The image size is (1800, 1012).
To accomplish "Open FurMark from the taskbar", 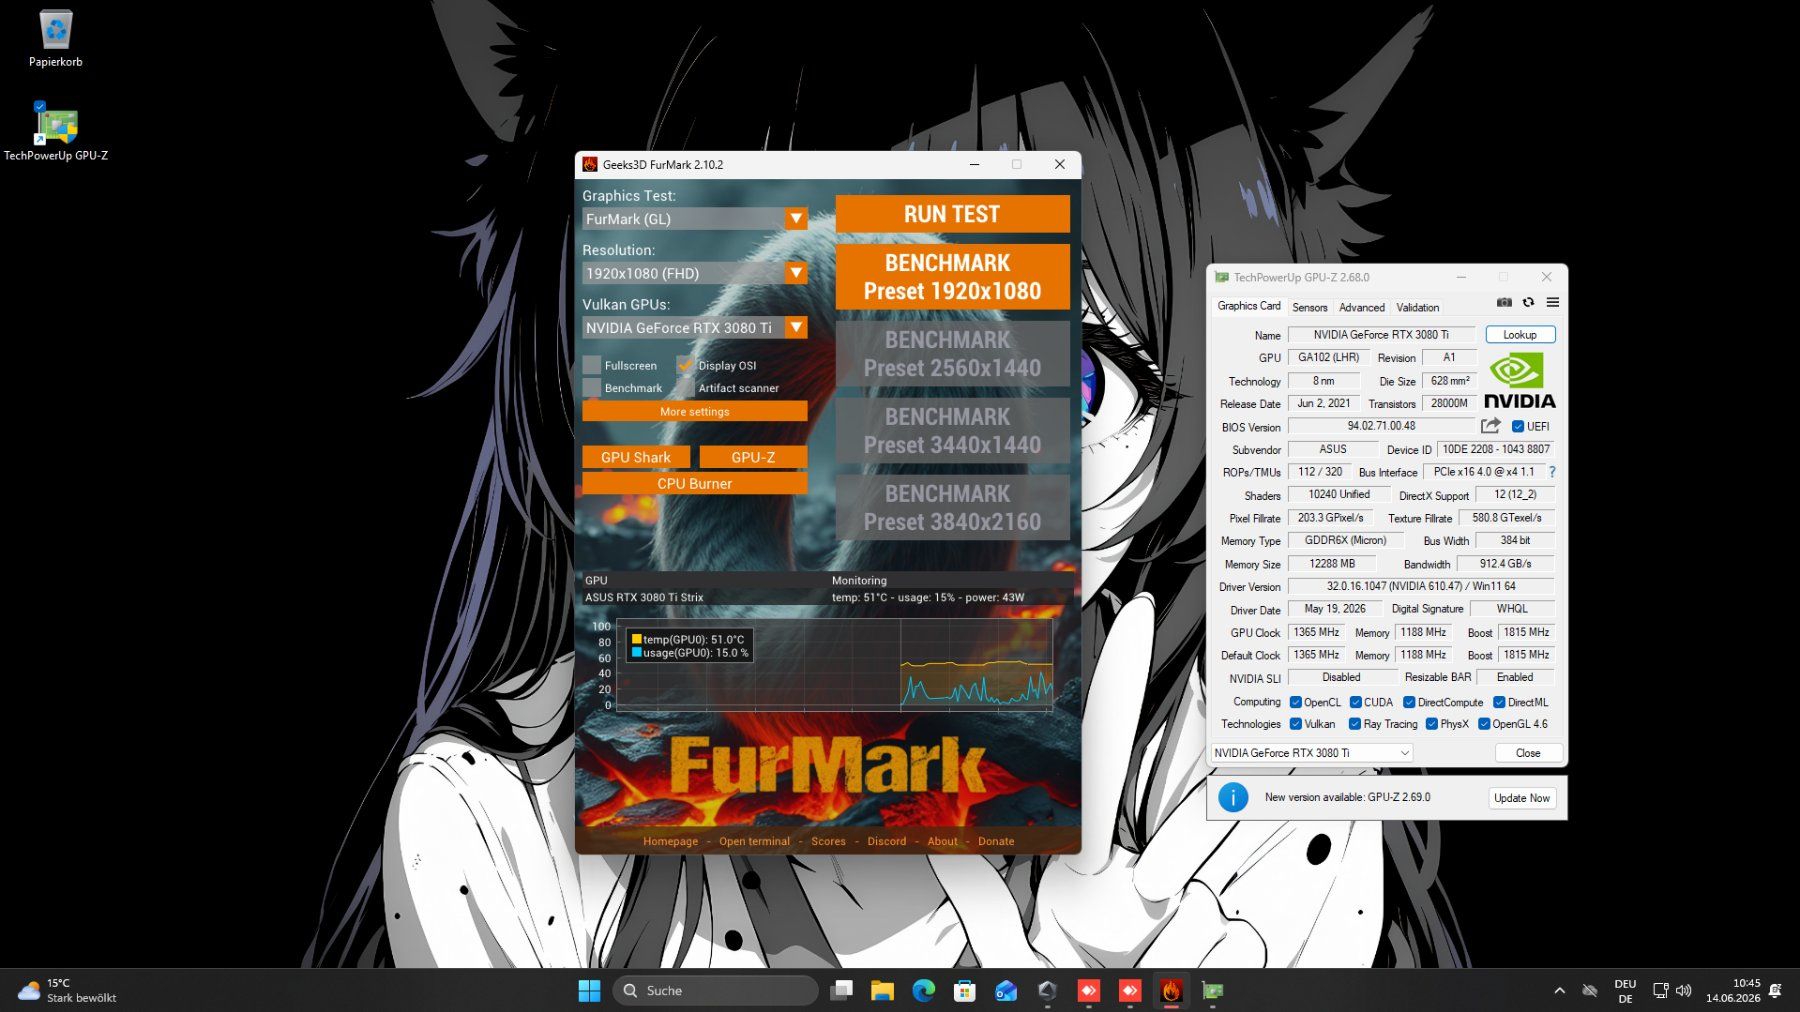I will pyautogui.click(x=1171, y=990).
